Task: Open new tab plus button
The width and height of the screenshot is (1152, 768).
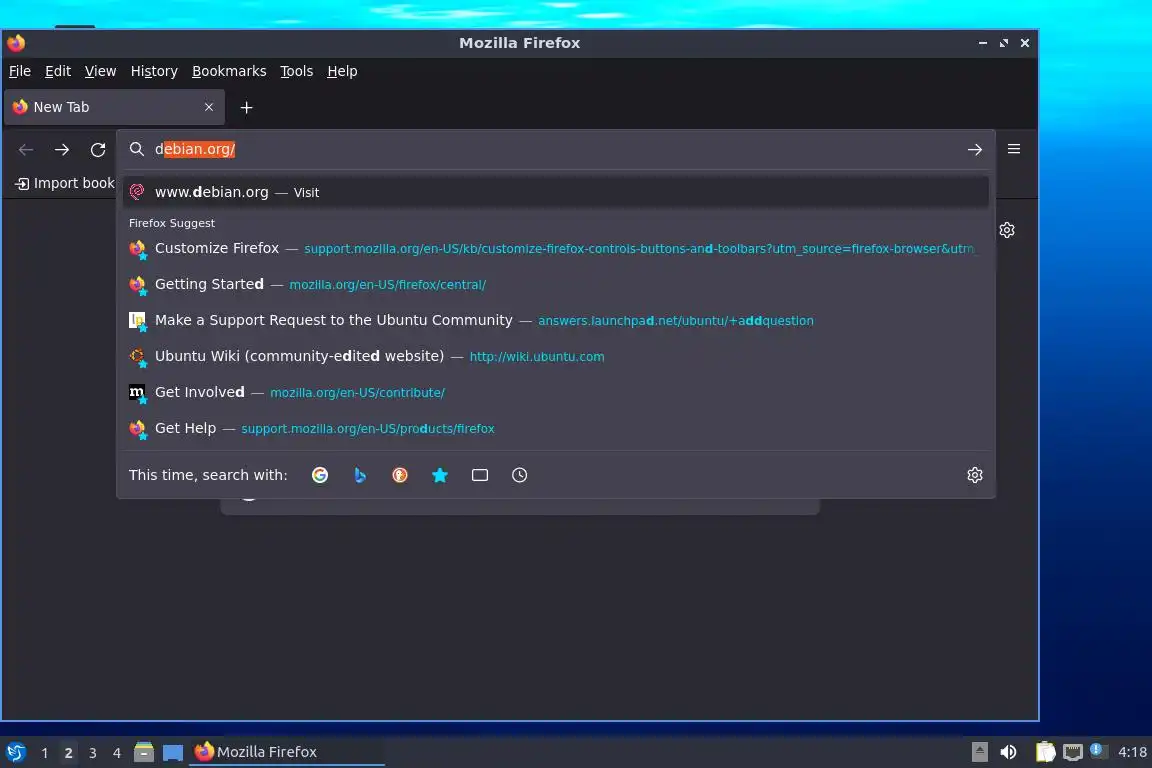Action: [x=246, y=107]
